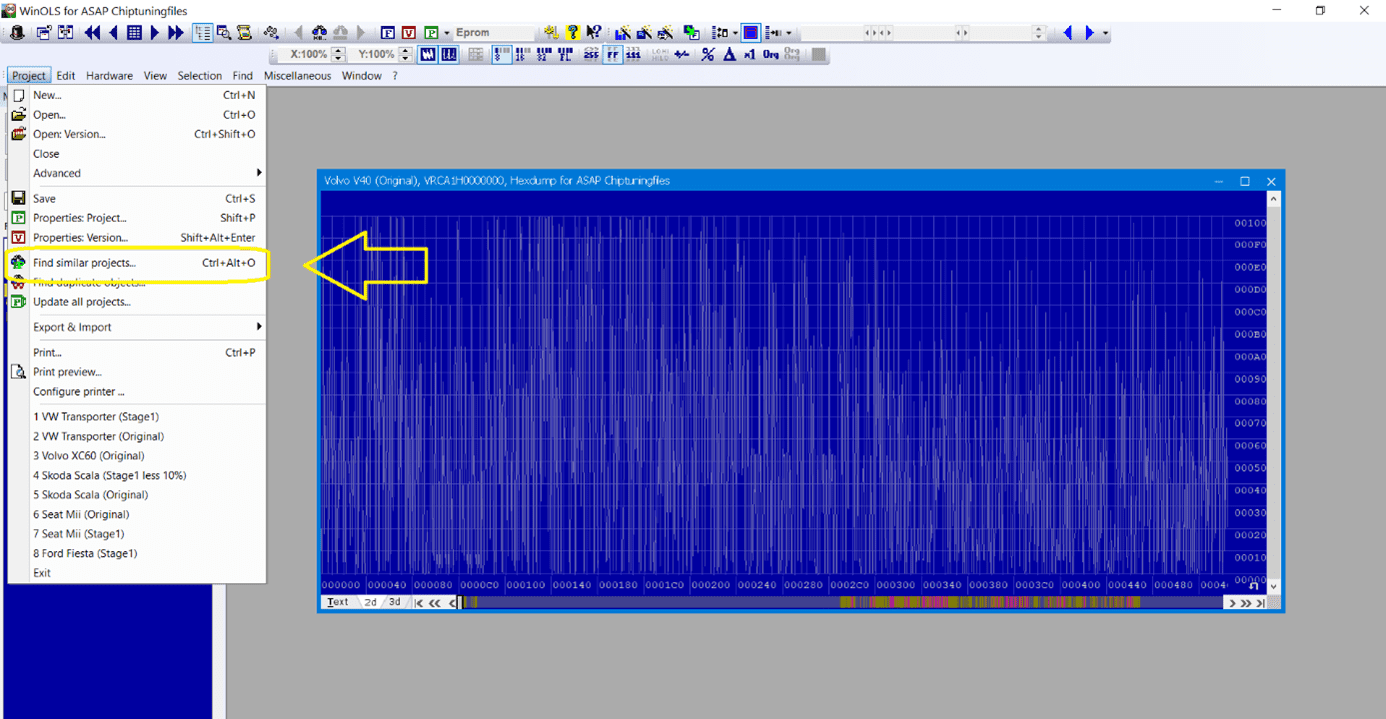Show original values with the Org icon
Screen dimensions: 1386x719
(771, 55)
